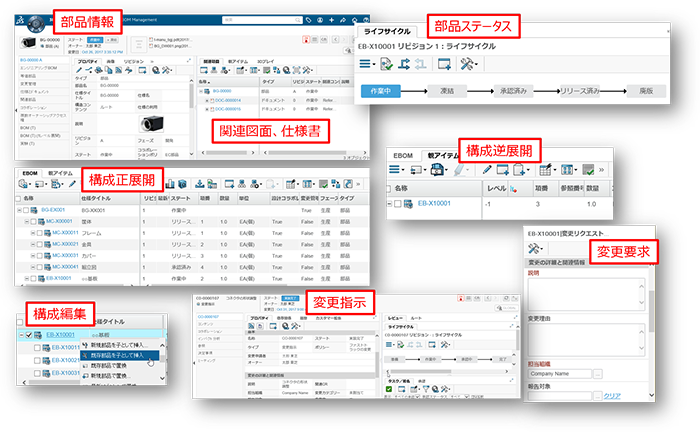Click the 3DEXPERIENCE compass icon

click(x=33, y=19)
